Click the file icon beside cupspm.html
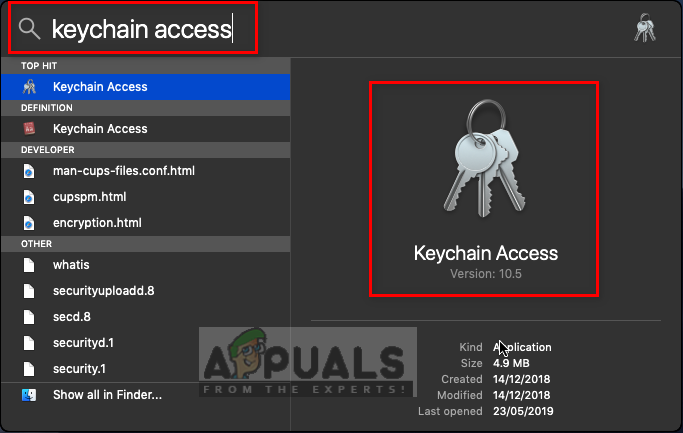 pos(29,197)
